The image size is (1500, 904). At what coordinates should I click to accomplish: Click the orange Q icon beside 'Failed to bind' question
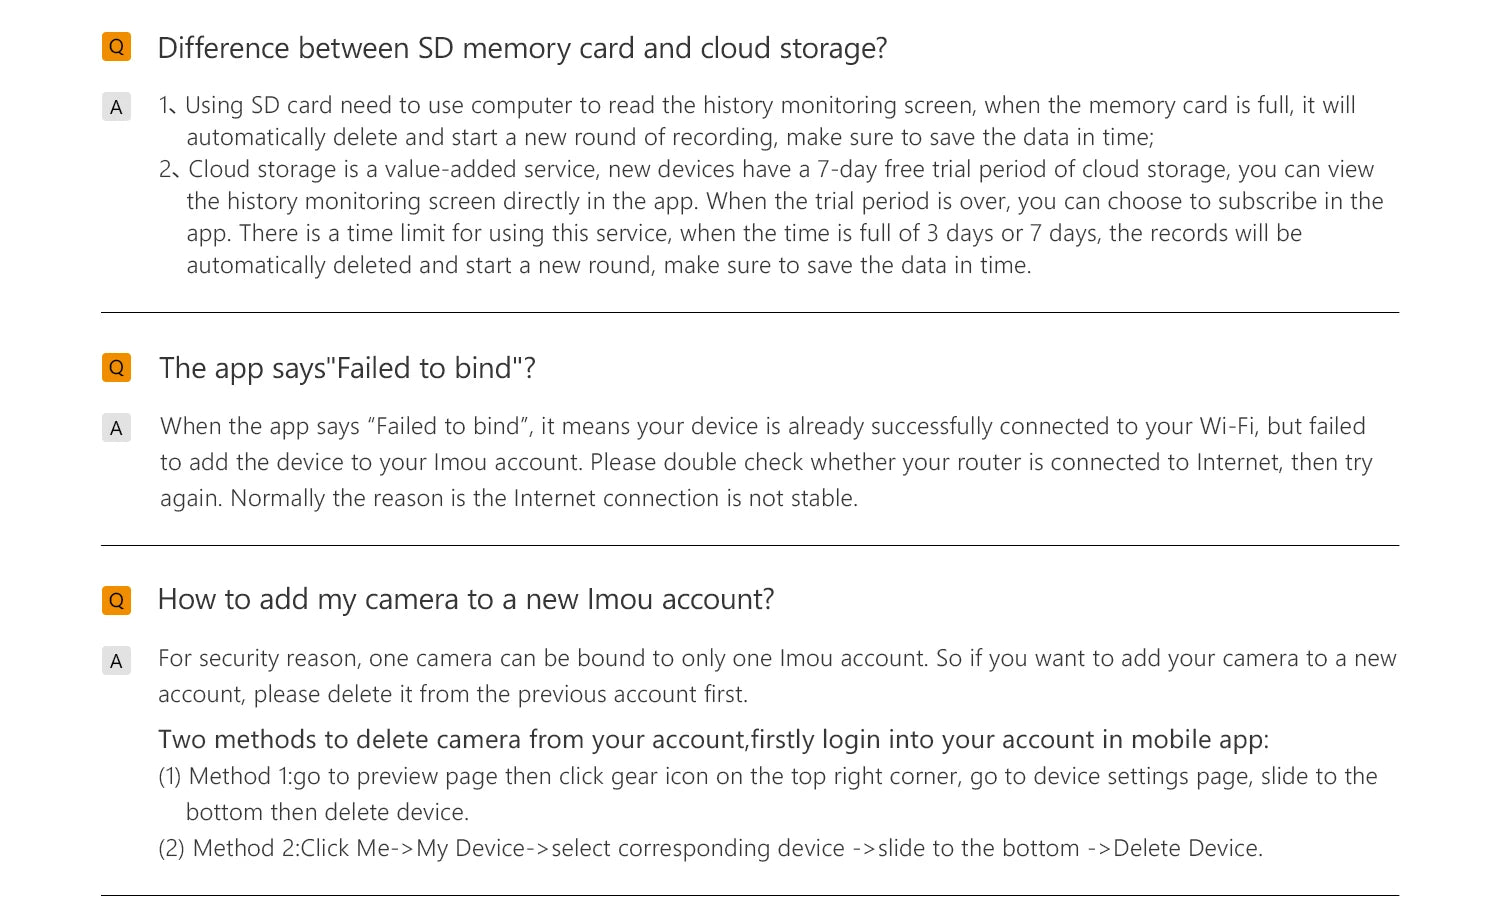(x=116, y=368)
